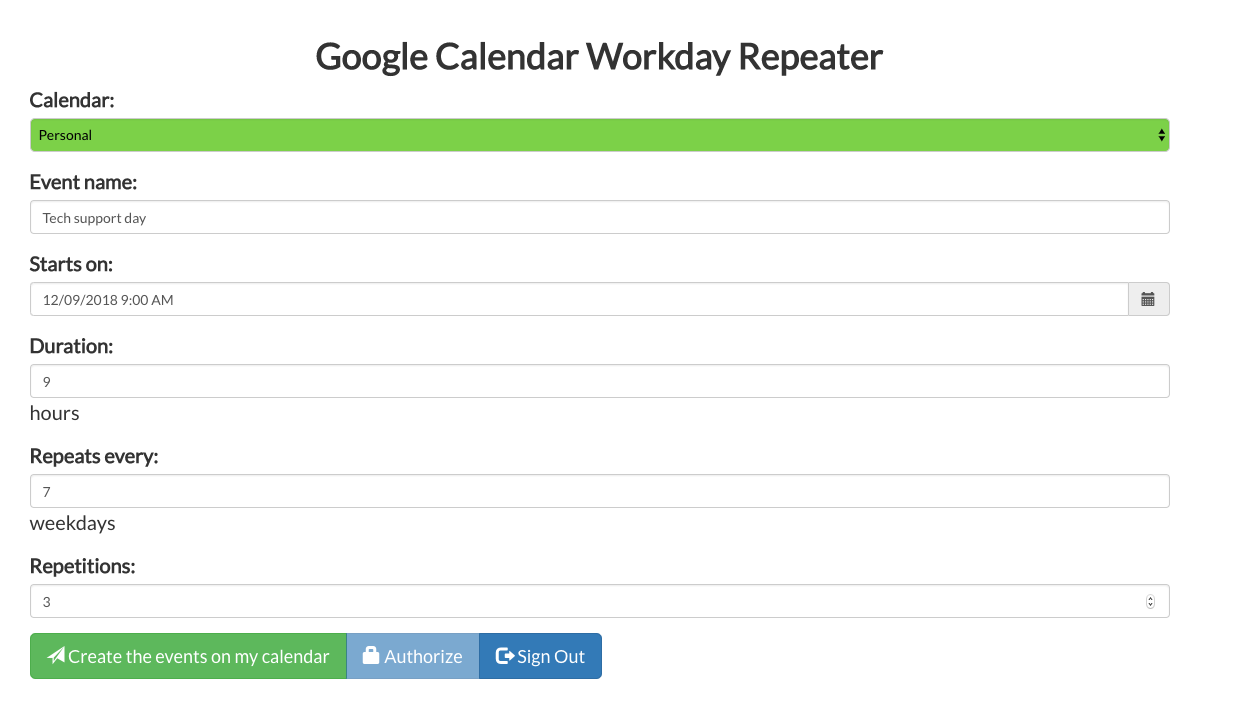
Task: Click the Authorize button
Action: 412,655
